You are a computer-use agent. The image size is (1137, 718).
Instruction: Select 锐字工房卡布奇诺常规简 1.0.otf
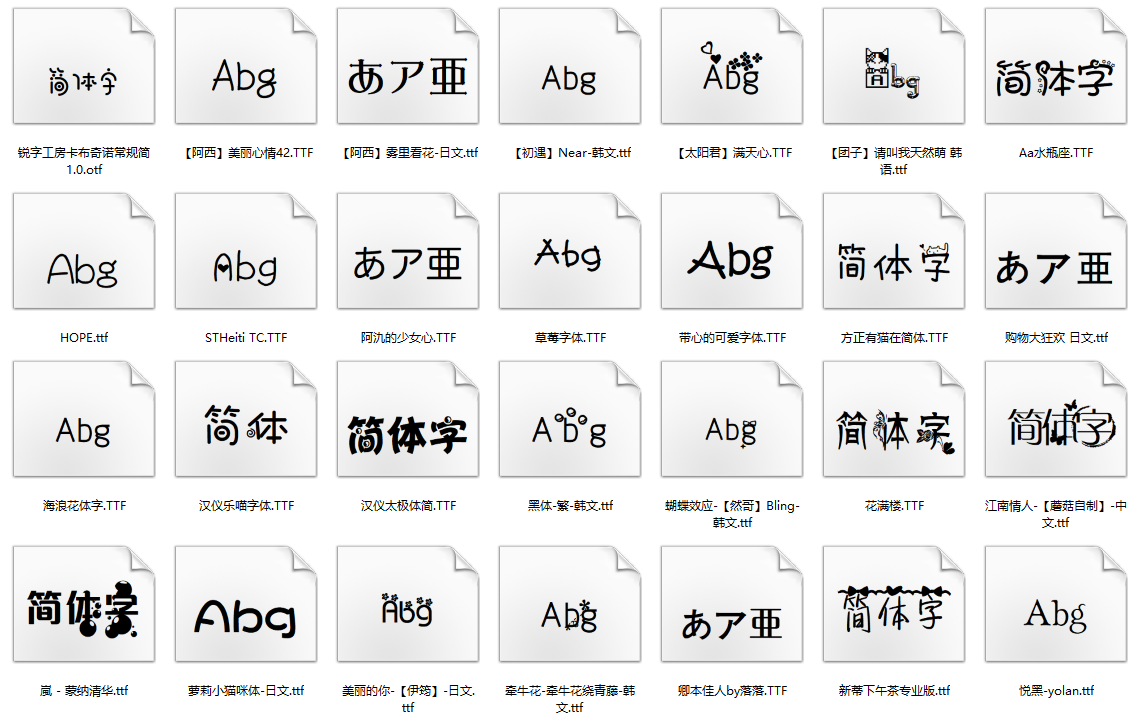84,68
